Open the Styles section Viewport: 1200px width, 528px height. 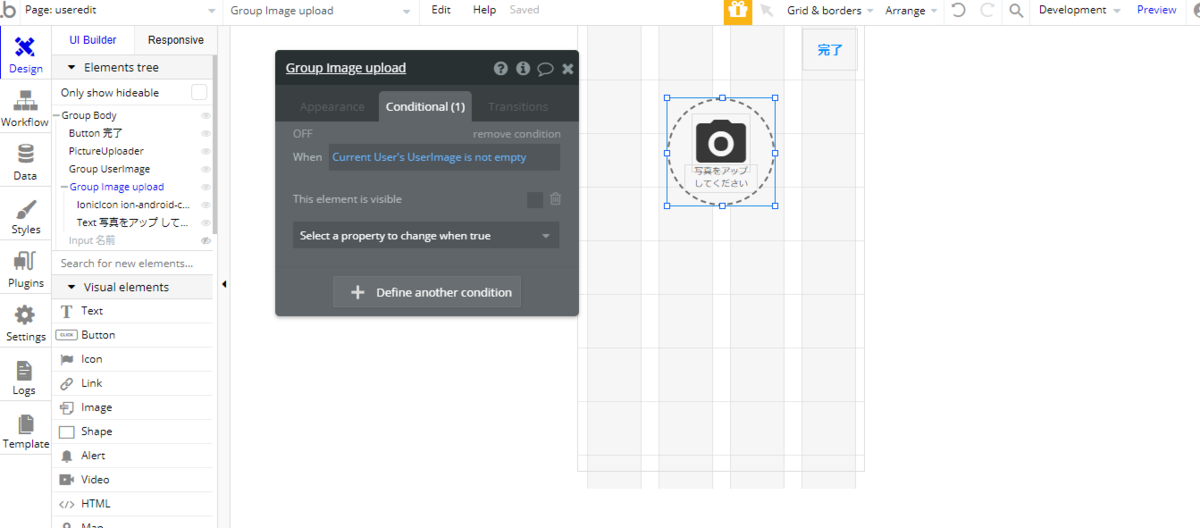(25, 217)
